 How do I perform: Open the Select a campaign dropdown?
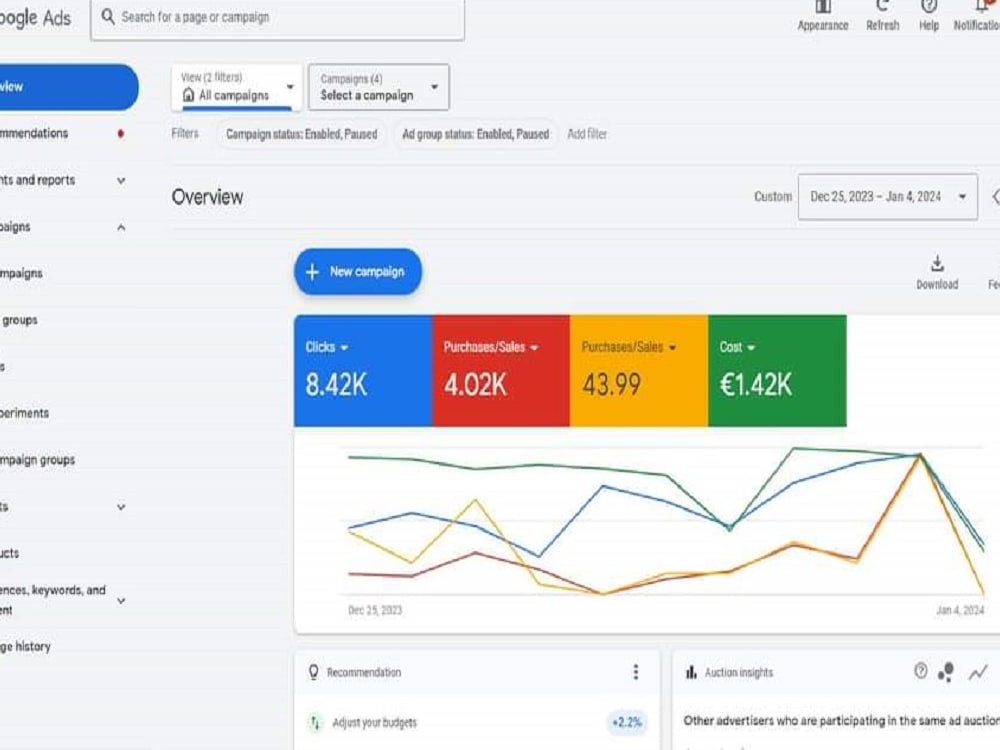(x=378, y=87)
